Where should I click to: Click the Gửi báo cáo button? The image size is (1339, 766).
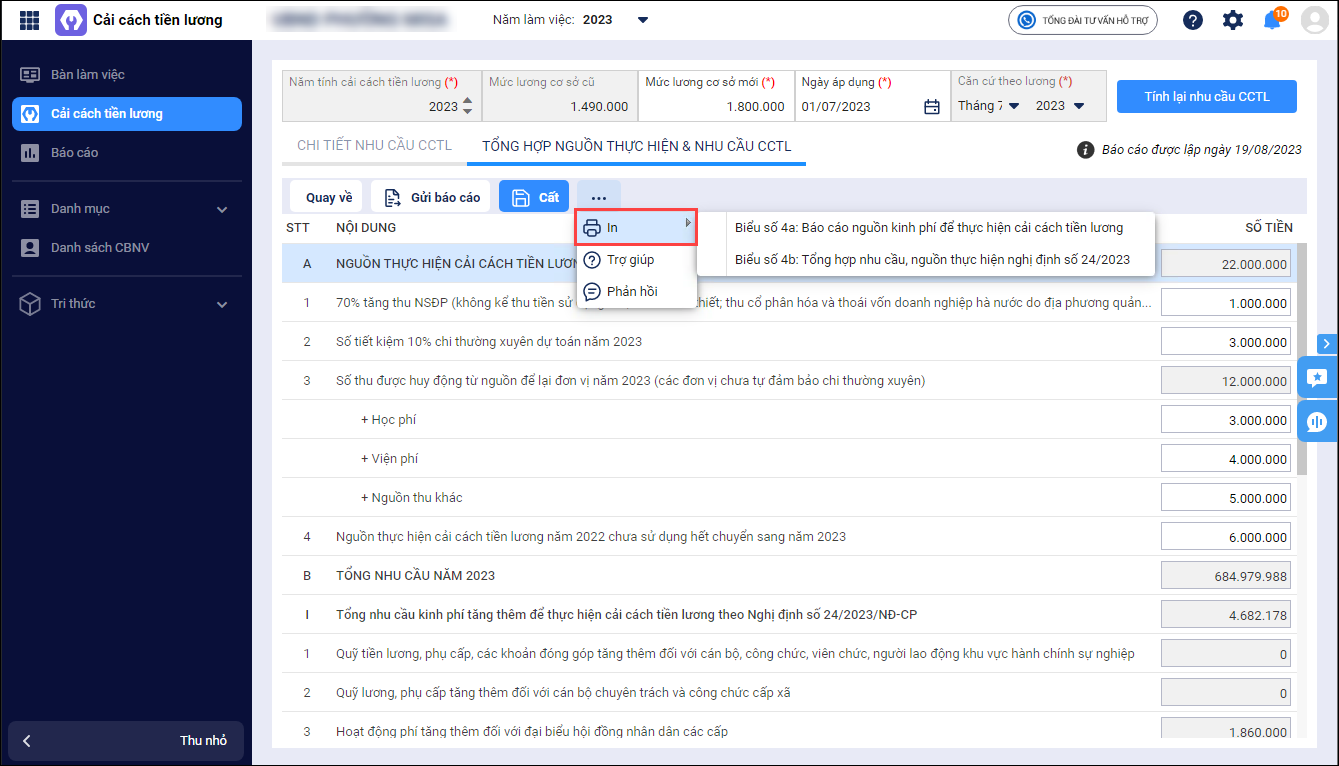[x=431, y=197]
